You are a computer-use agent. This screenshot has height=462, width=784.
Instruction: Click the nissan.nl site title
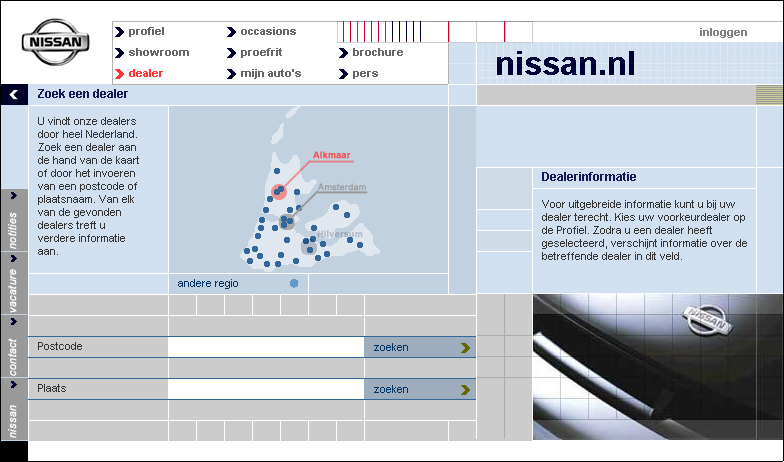(x=565, y=64)
